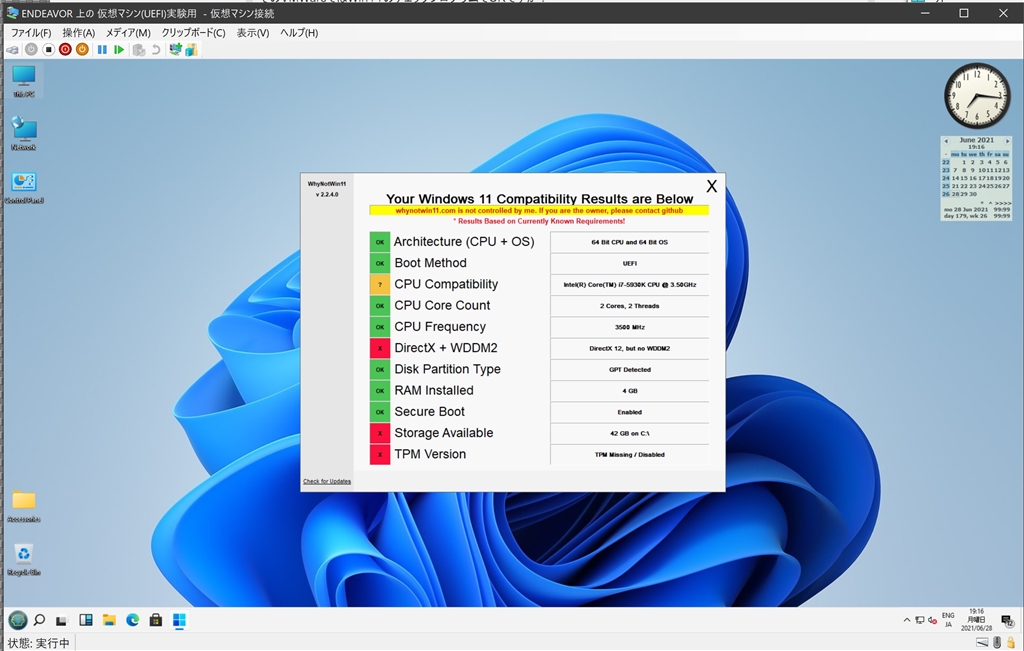Click the yellow whynotwin11.com warning banner

[x=539, y=210]
